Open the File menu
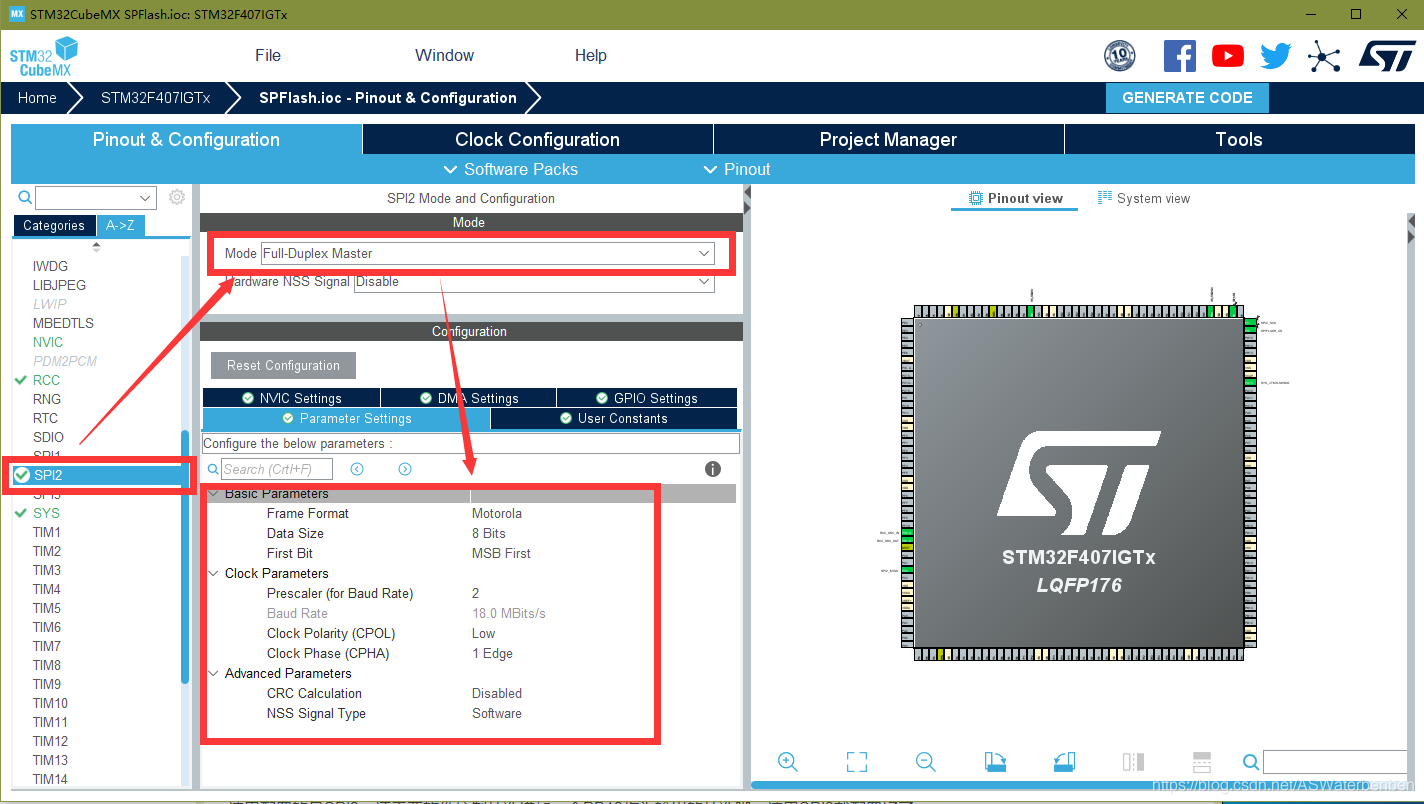The width and height of the screenshot is (1424, 804). coord(268,56)
